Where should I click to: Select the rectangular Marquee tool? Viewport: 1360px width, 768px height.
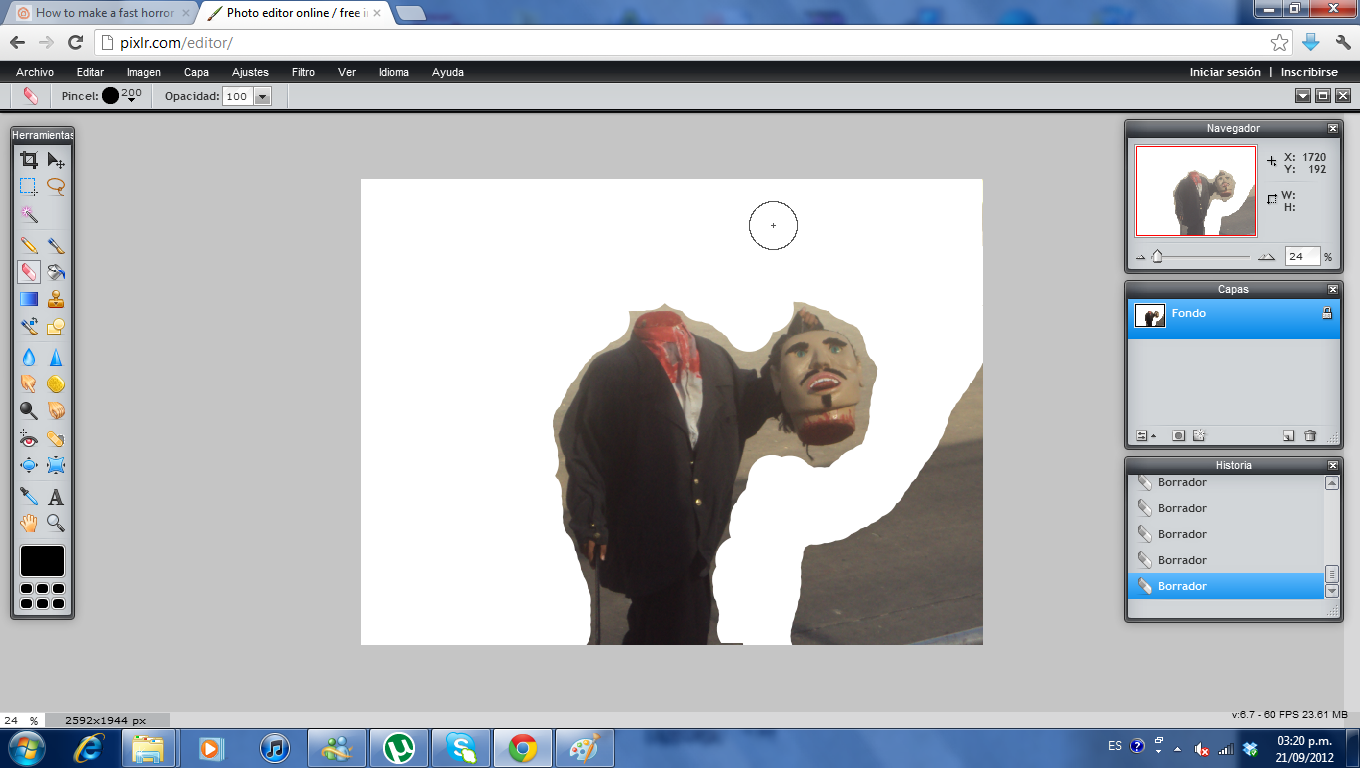(29, 186)
